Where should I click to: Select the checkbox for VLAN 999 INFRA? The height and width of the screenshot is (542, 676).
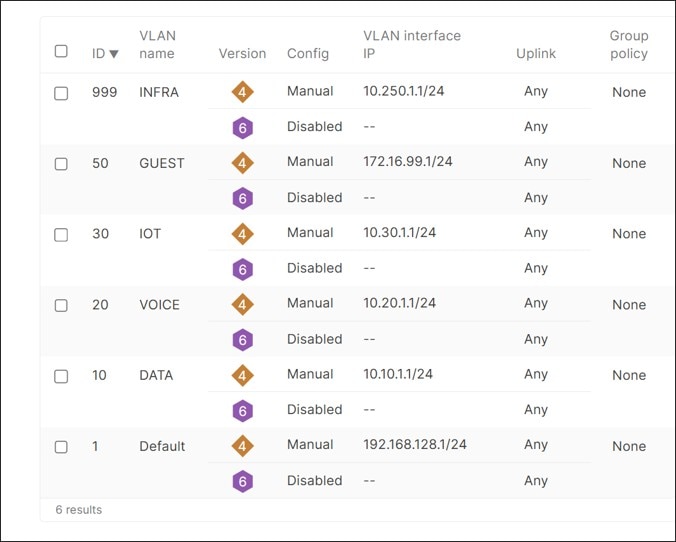pyautogui.click(x=61, y=93)
